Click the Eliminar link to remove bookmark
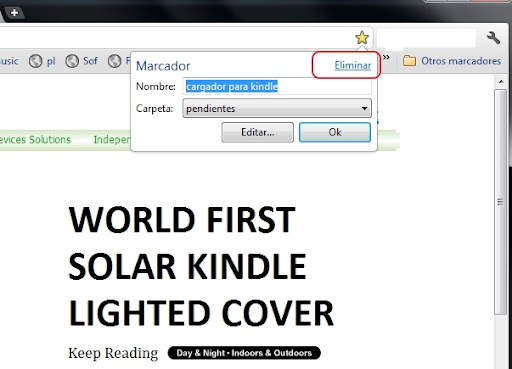Image resolution: width=512 pixels, height=369 pixels. 353,65
